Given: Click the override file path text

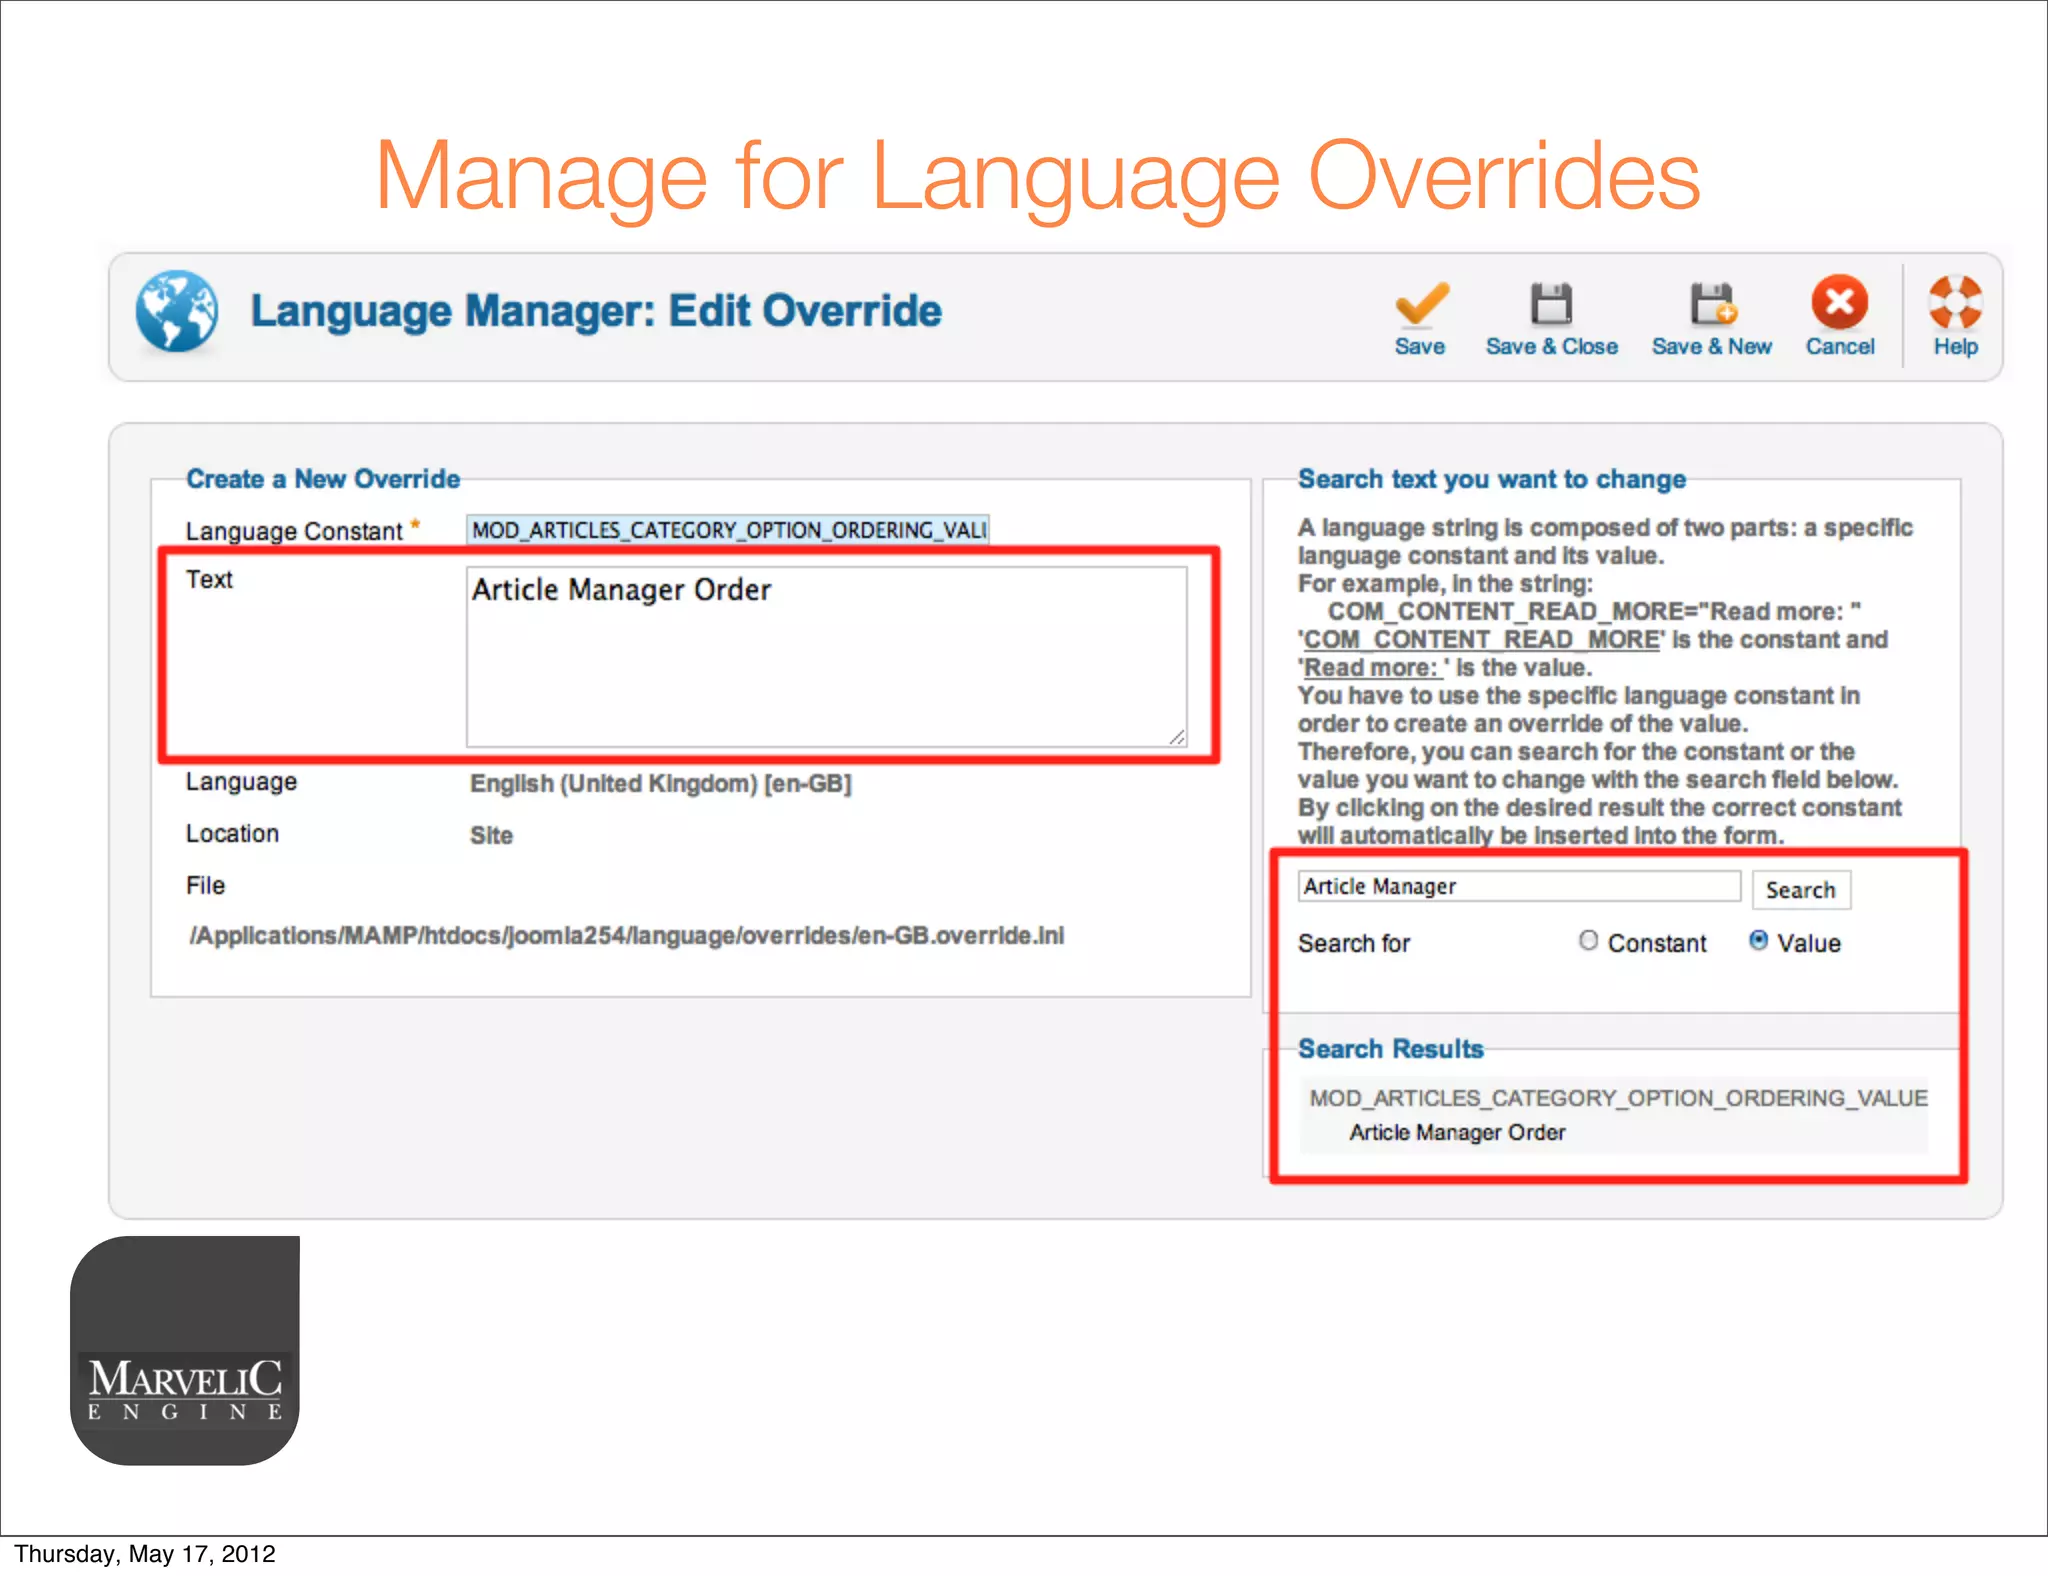Looking at the screenshot, I should (x=627, y=935).
